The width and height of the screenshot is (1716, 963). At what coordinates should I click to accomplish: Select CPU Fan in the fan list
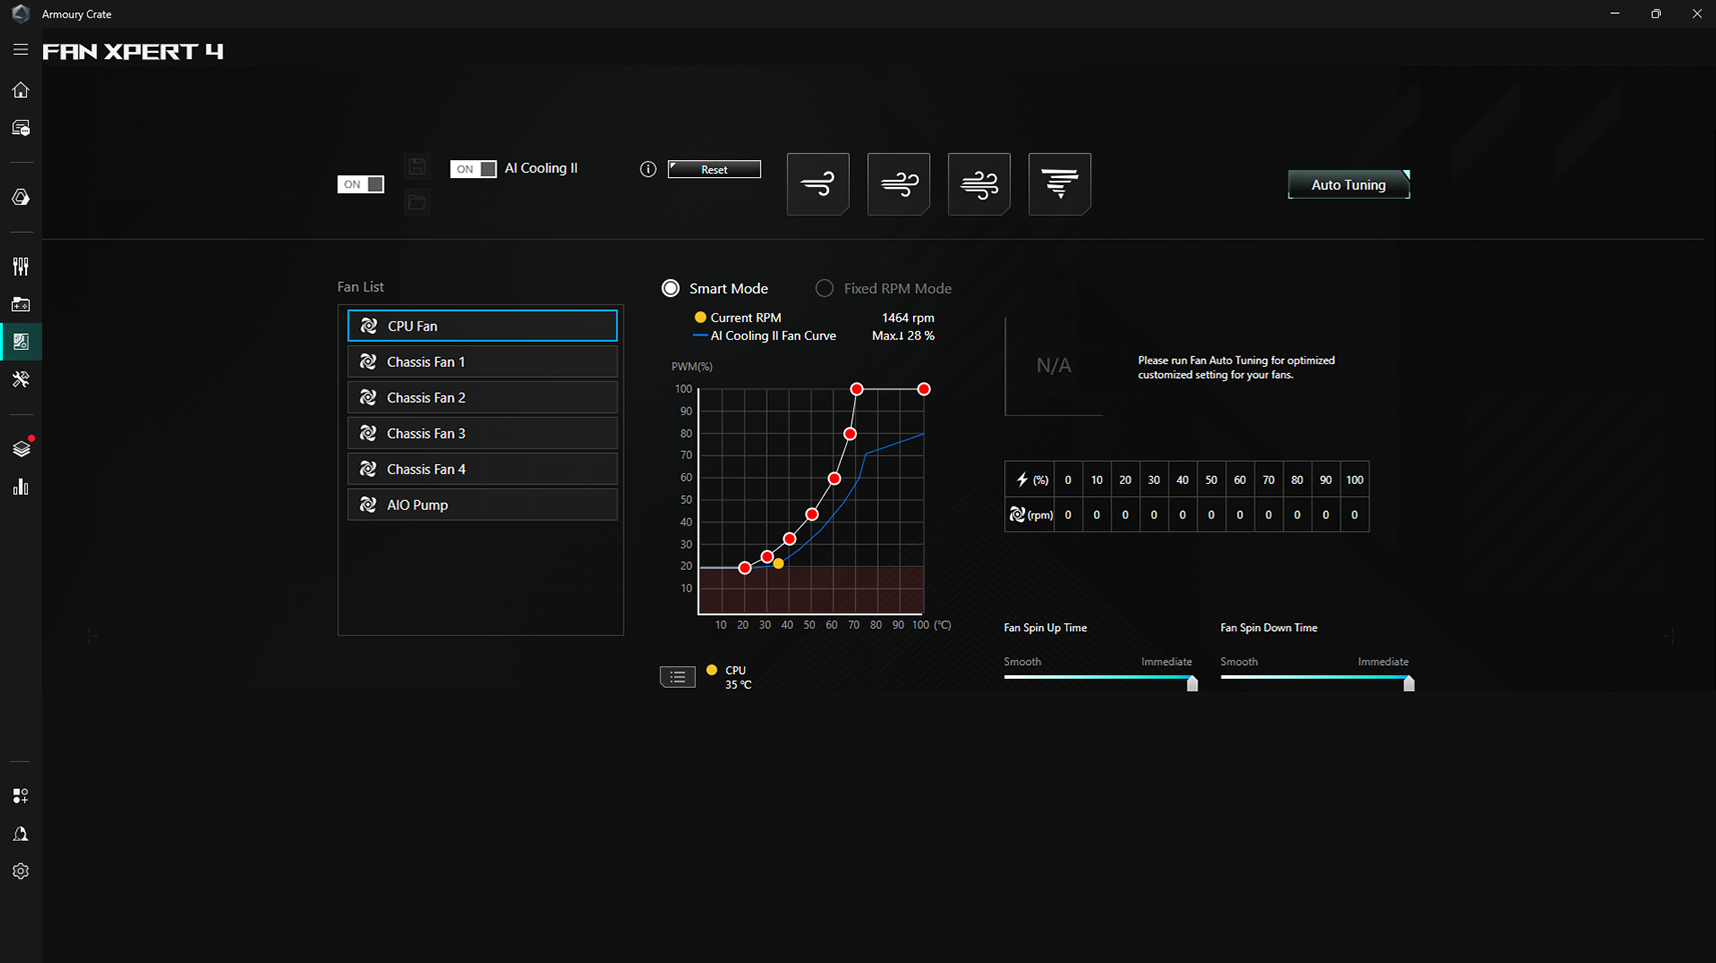482,326
